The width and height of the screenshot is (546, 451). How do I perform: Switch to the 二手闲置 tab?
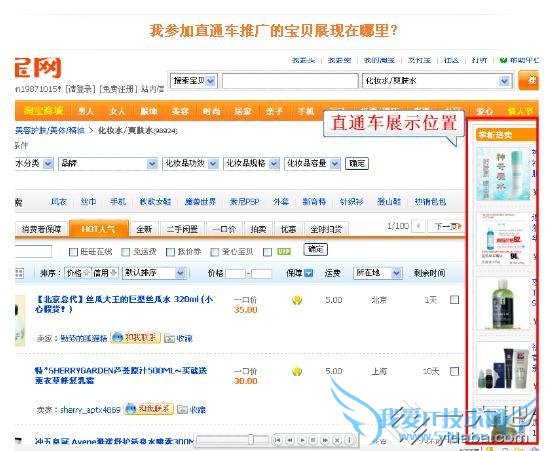[182, 229]
